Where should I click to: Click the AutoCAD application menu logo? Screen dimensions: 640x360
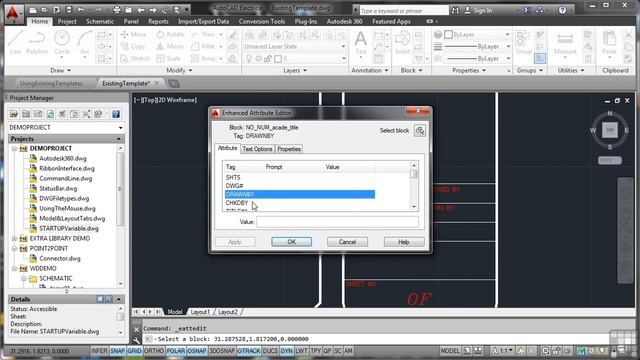point(13,13)
